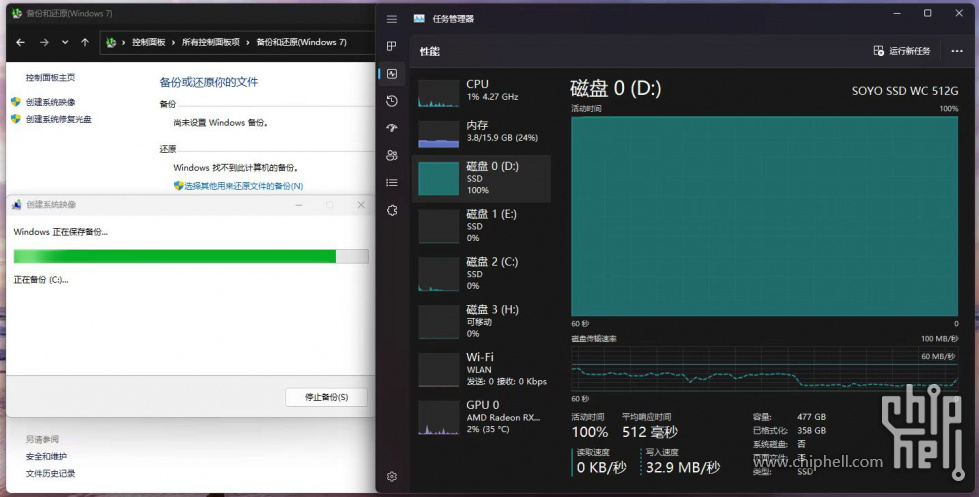
Task: Click the address bar Backup and Restore icon
Action: tap(111, 42)
